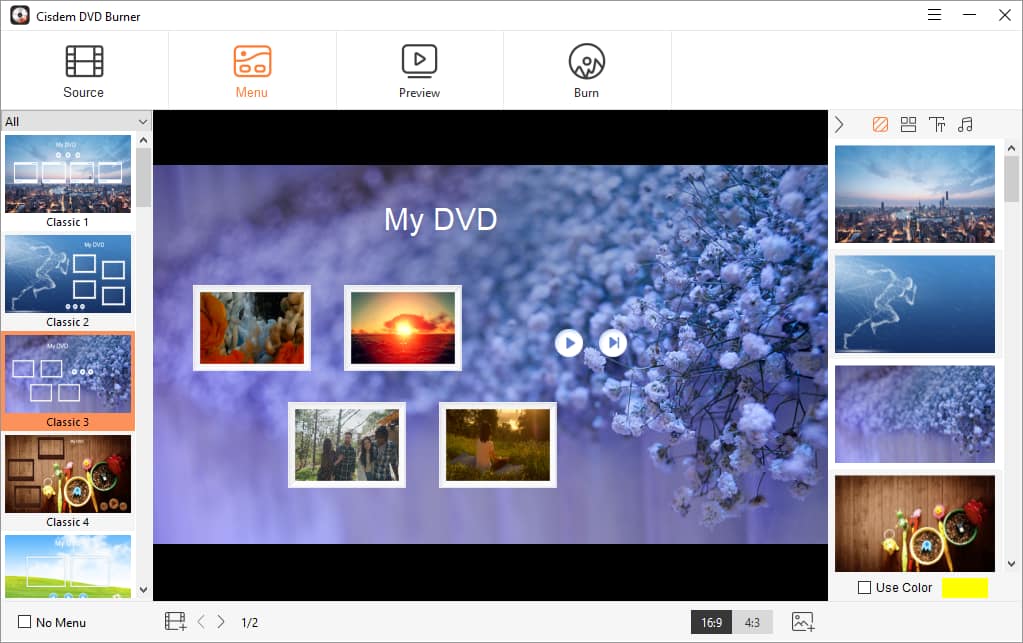Open the background music panel icon
Screen dimensions: 1023x643
965,124
